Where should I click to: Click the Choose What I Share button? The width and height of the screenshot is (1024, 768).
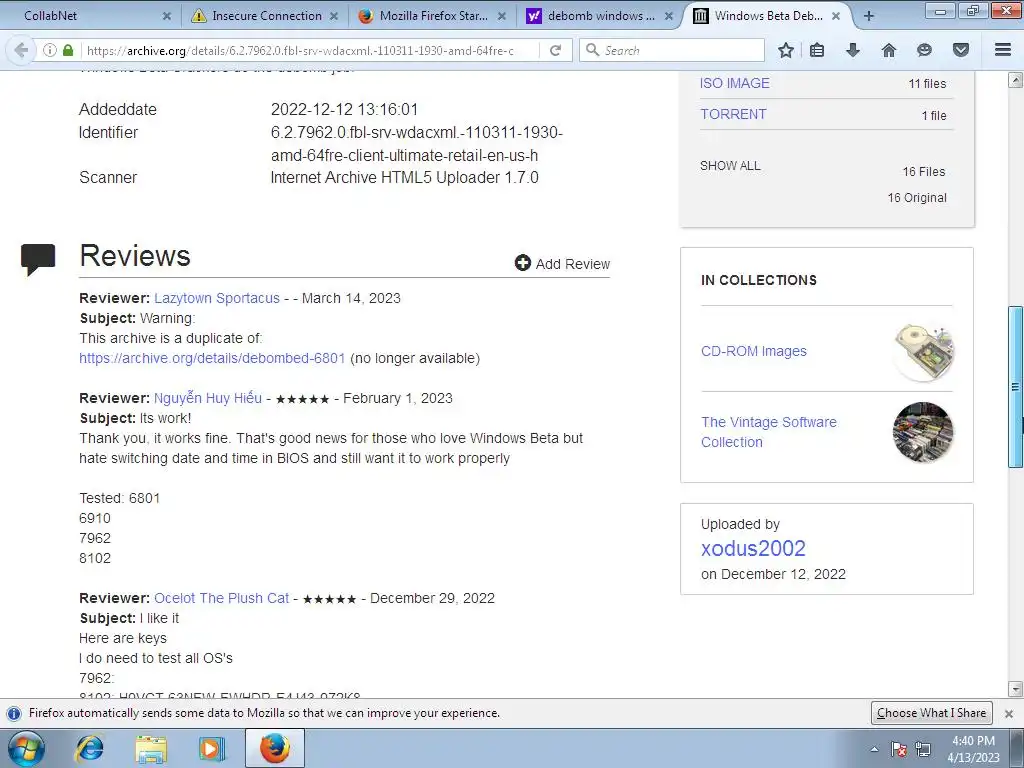coord(931,713)
